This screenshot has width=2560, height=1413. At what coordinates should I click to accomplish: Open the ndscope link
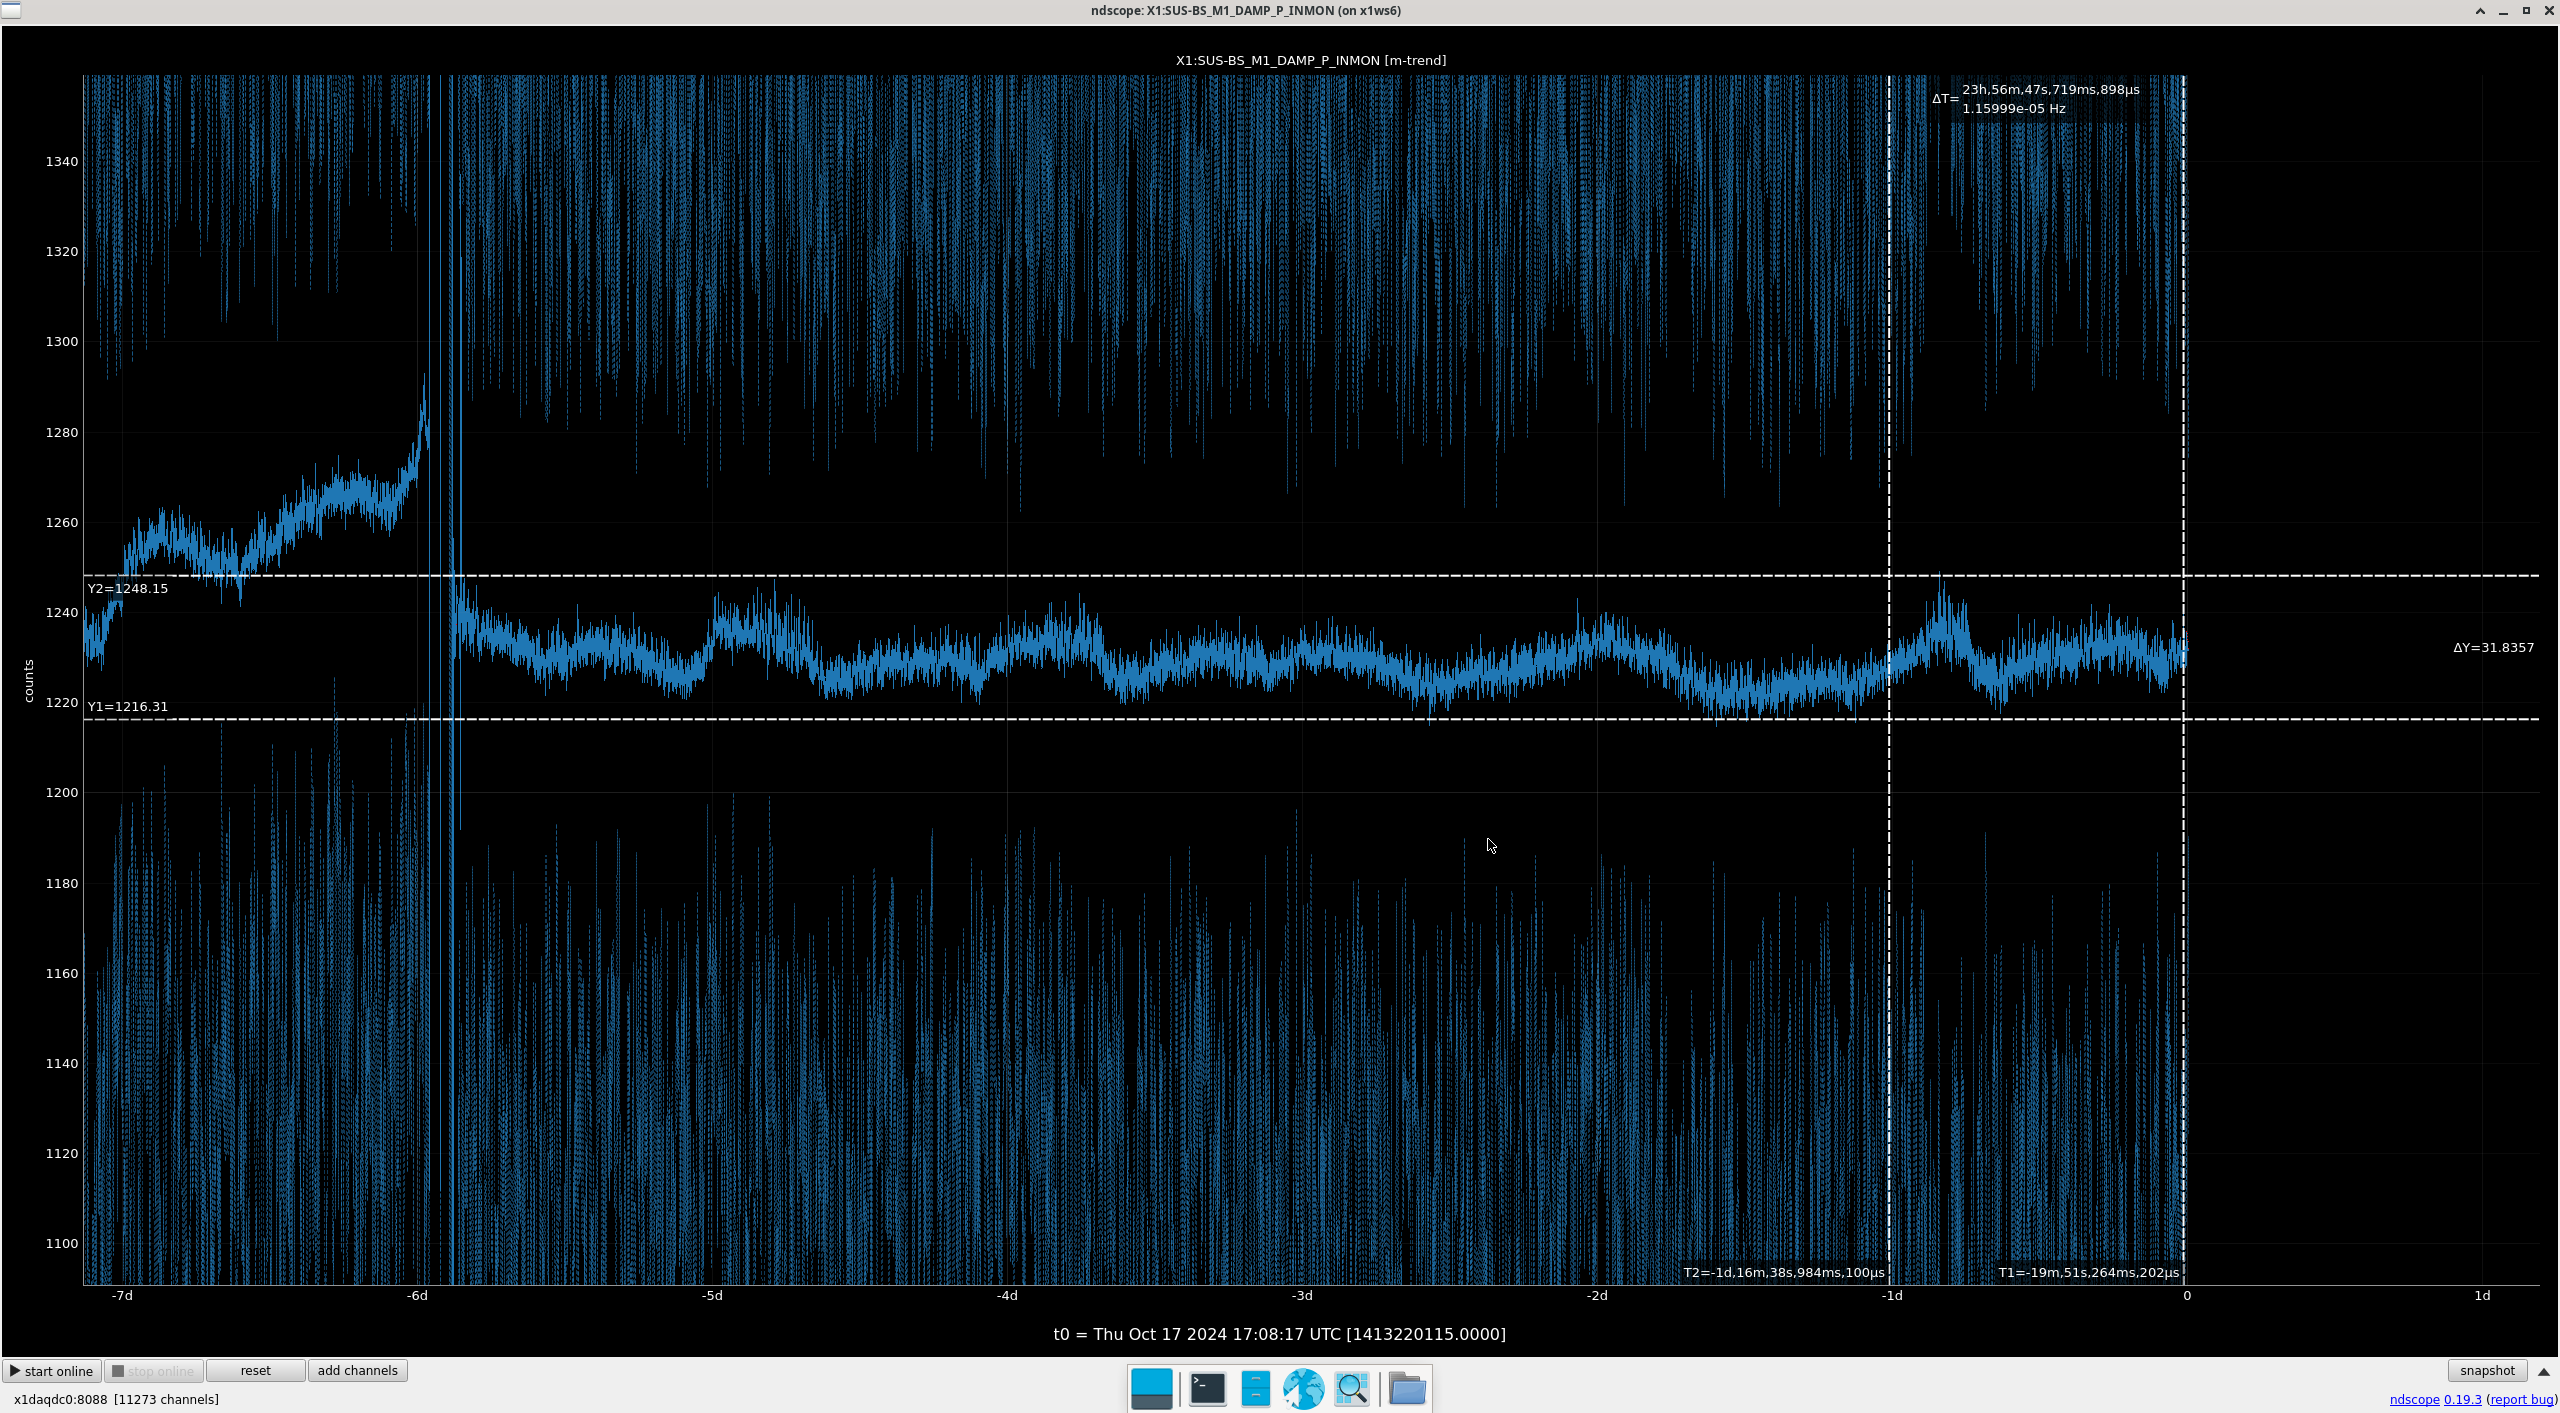[x=2414, y=1399]
